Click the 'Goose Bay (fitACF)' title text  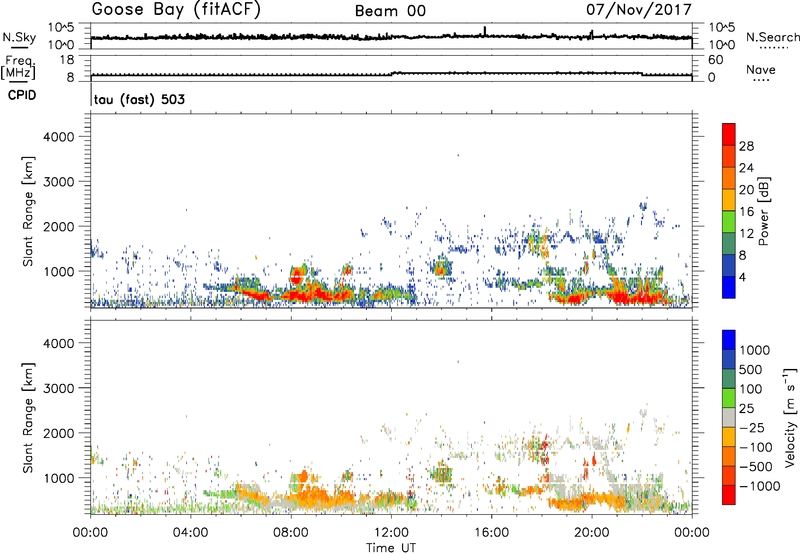point(176,10)
